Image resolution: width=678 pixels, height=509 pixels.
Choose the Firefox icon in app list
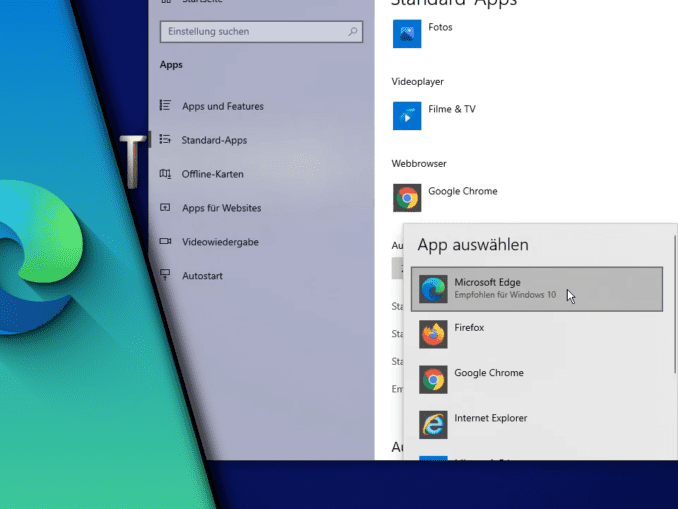point(433,334)
